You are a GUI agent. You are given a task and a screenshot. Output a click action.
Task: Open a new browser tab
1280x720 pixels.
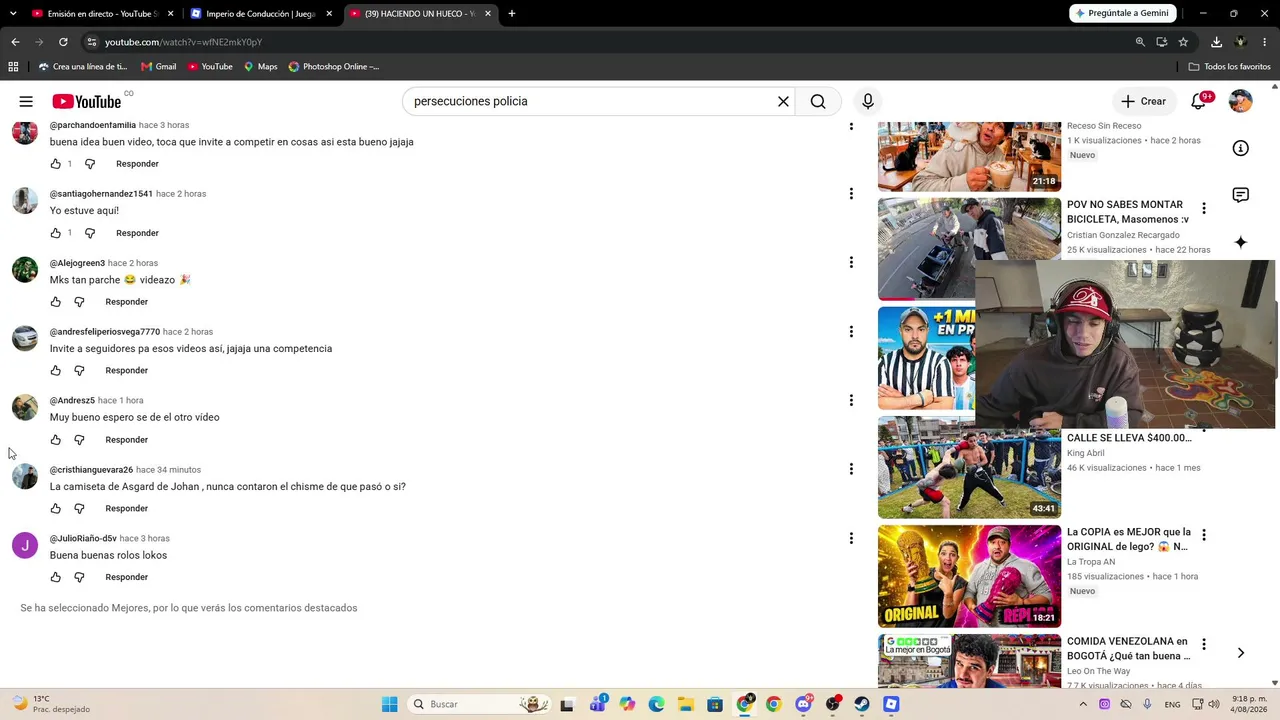(x=512, y=14)
